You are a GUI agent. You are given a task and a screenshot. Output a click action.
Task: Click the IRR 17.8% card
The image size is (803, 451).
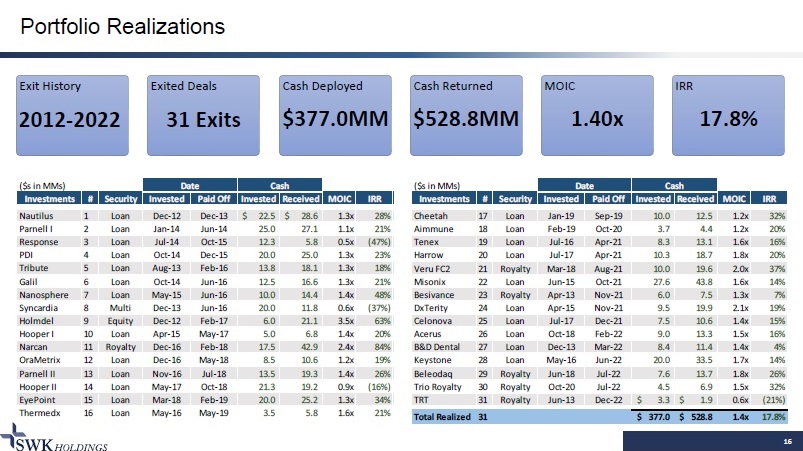pyautogui.click(x=729, y=108)
